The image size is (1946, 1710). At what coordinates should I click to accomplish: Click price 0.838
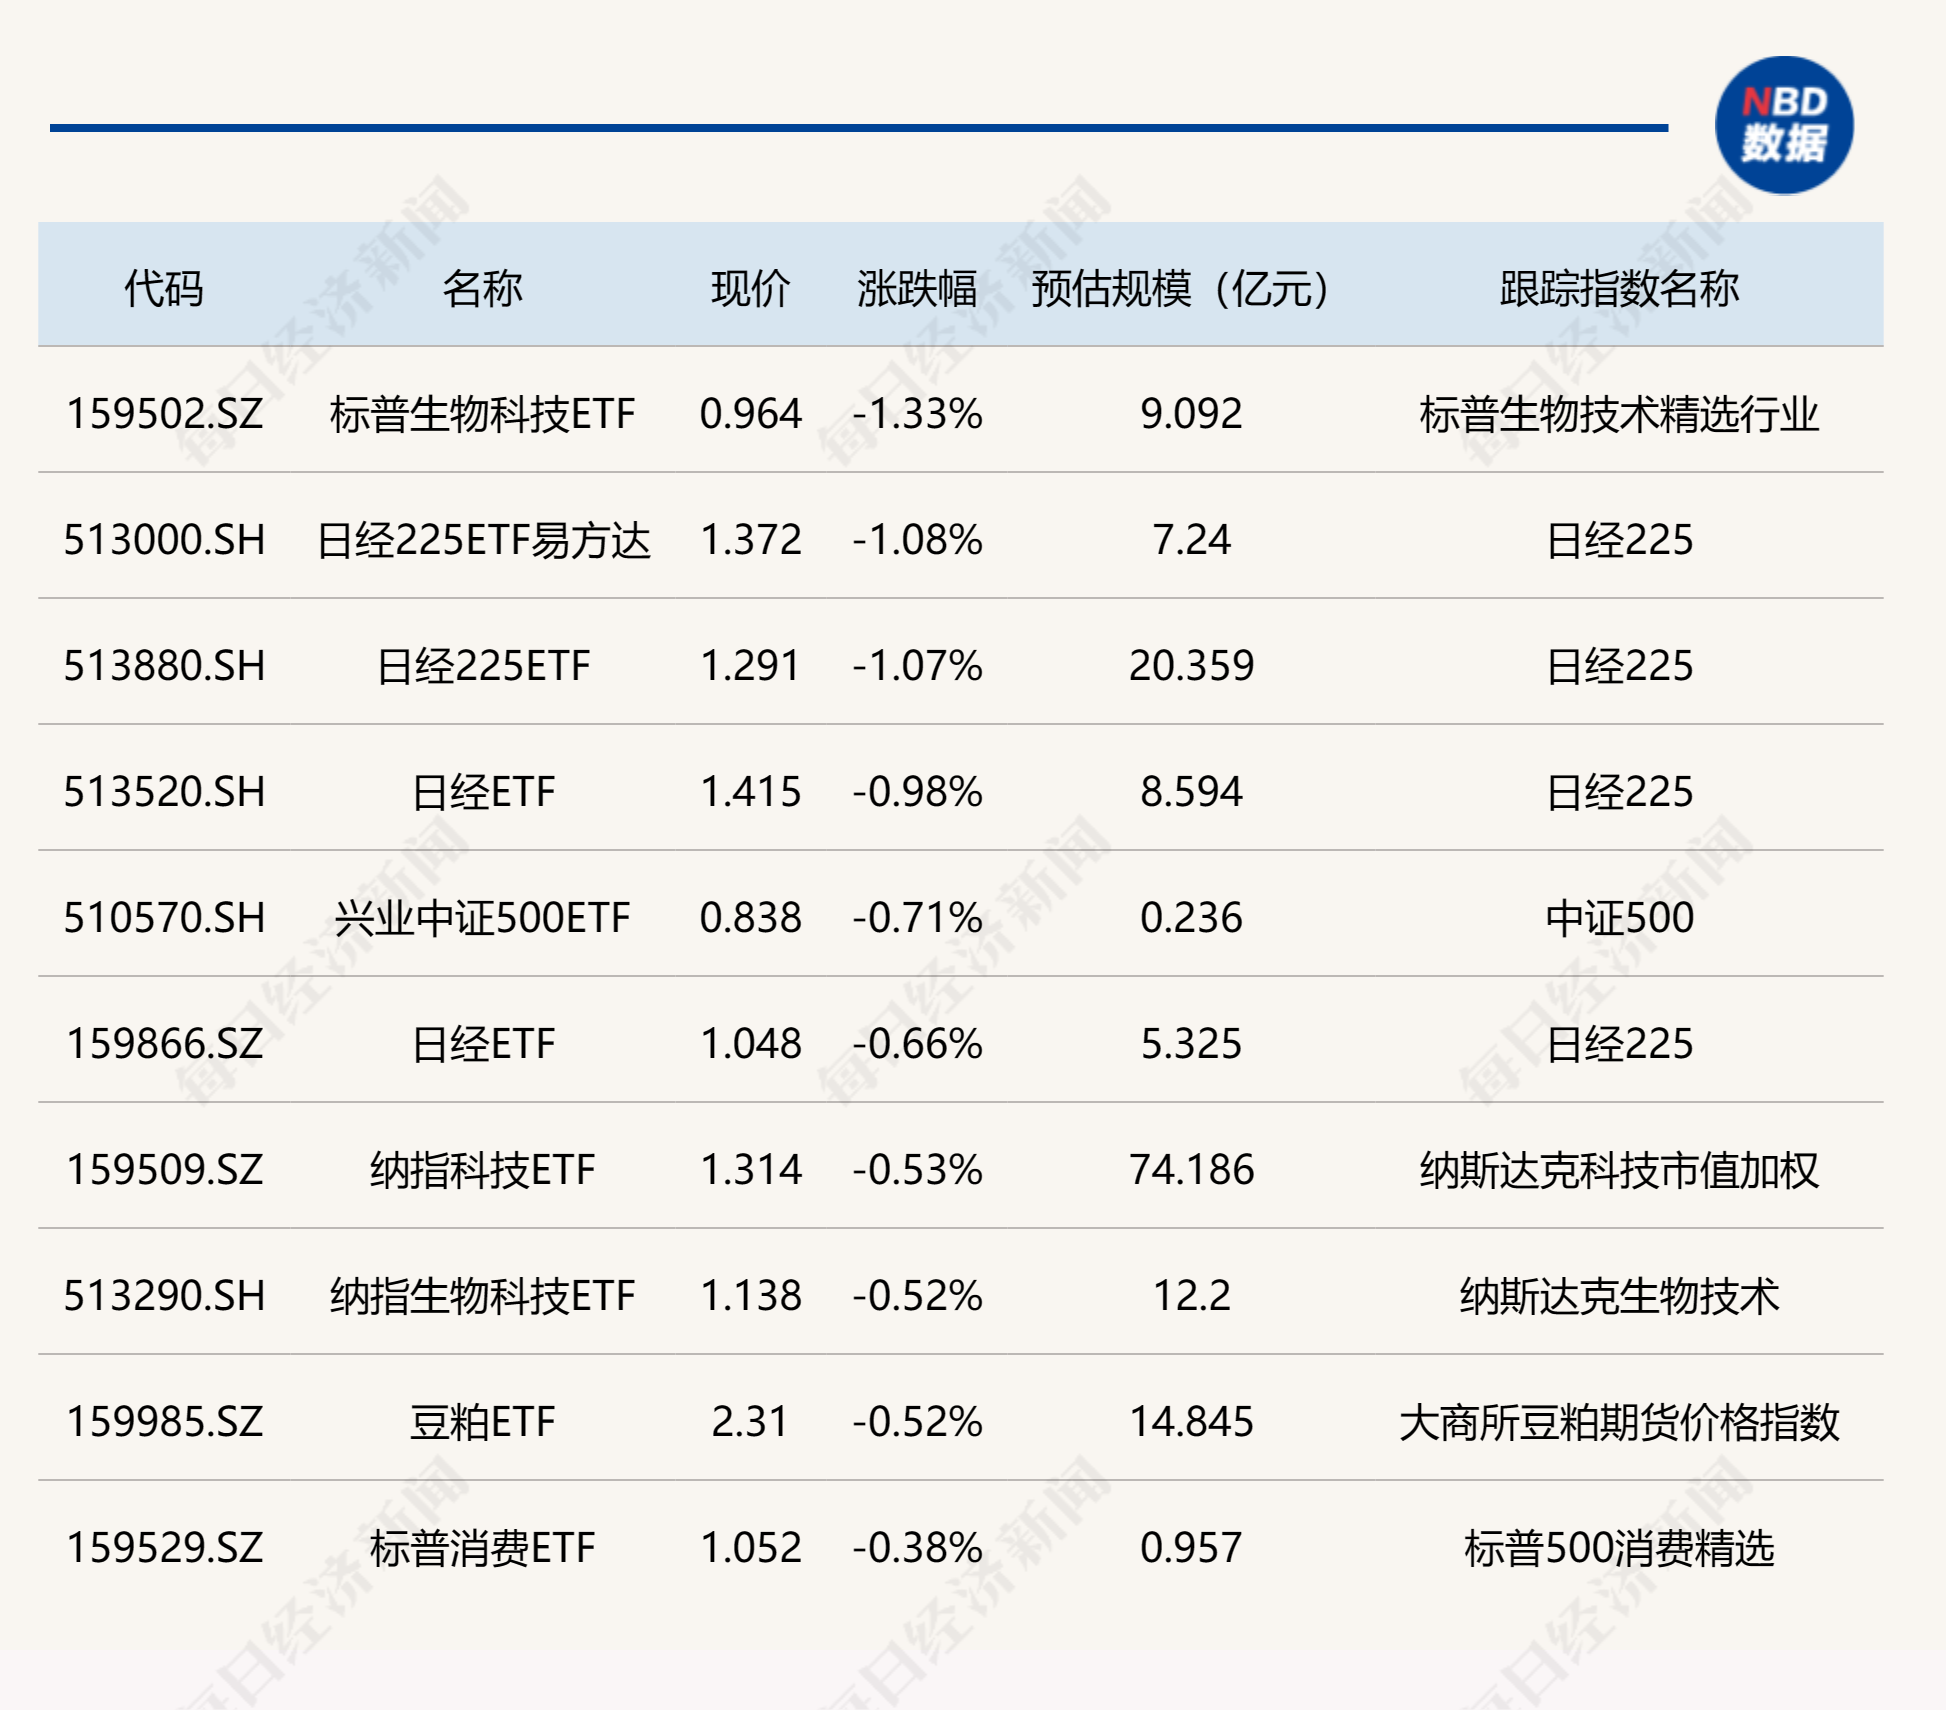(751, 918)
